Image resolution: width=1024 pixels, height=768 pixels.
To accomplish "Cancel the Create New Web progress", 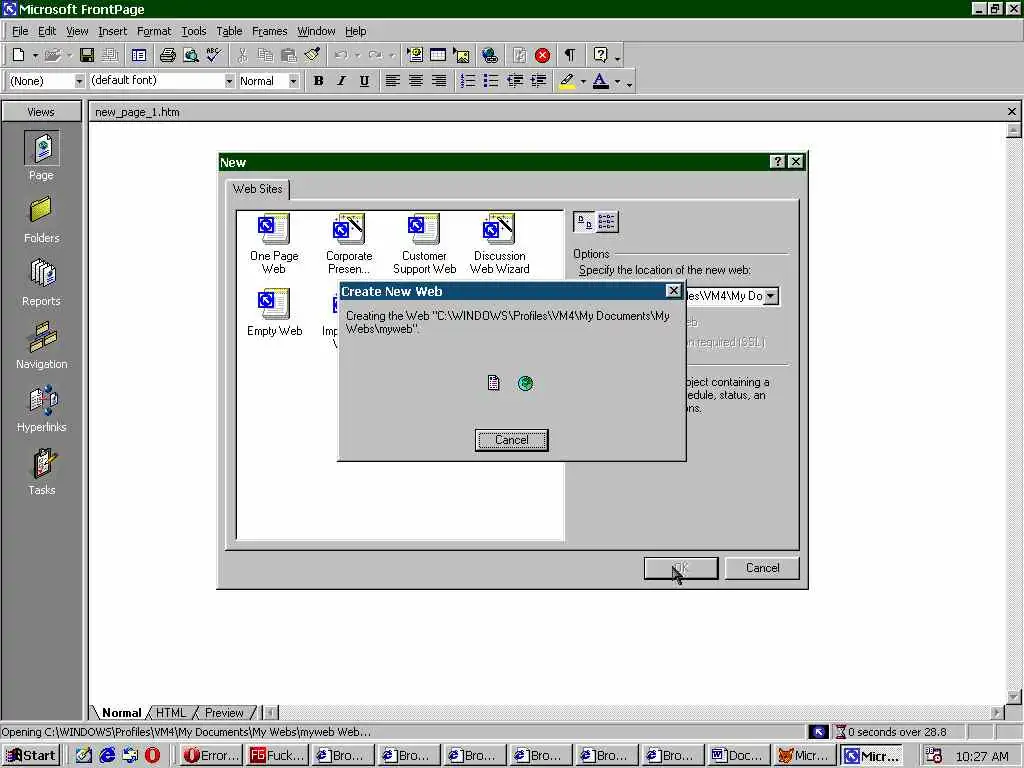I will pyautogui.click(x=511, y=440).
